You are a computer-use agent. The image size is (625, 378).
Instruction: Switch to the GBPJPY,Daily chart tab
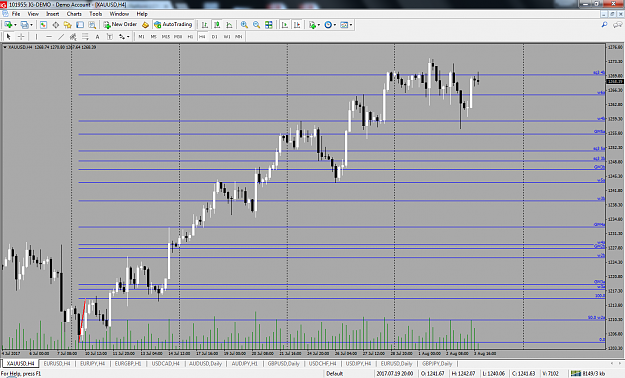[x=437, y=364]
